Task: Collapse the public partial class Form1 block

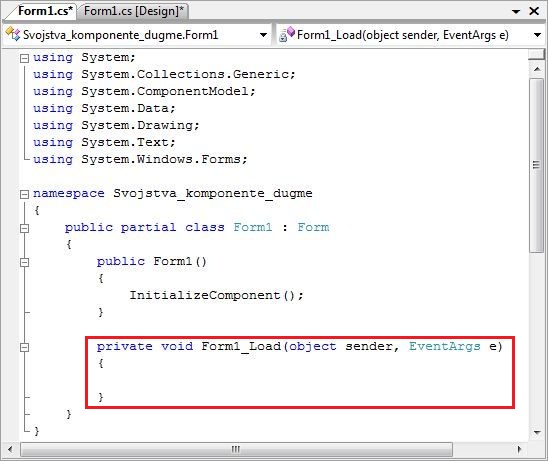Action: [24, 228]
